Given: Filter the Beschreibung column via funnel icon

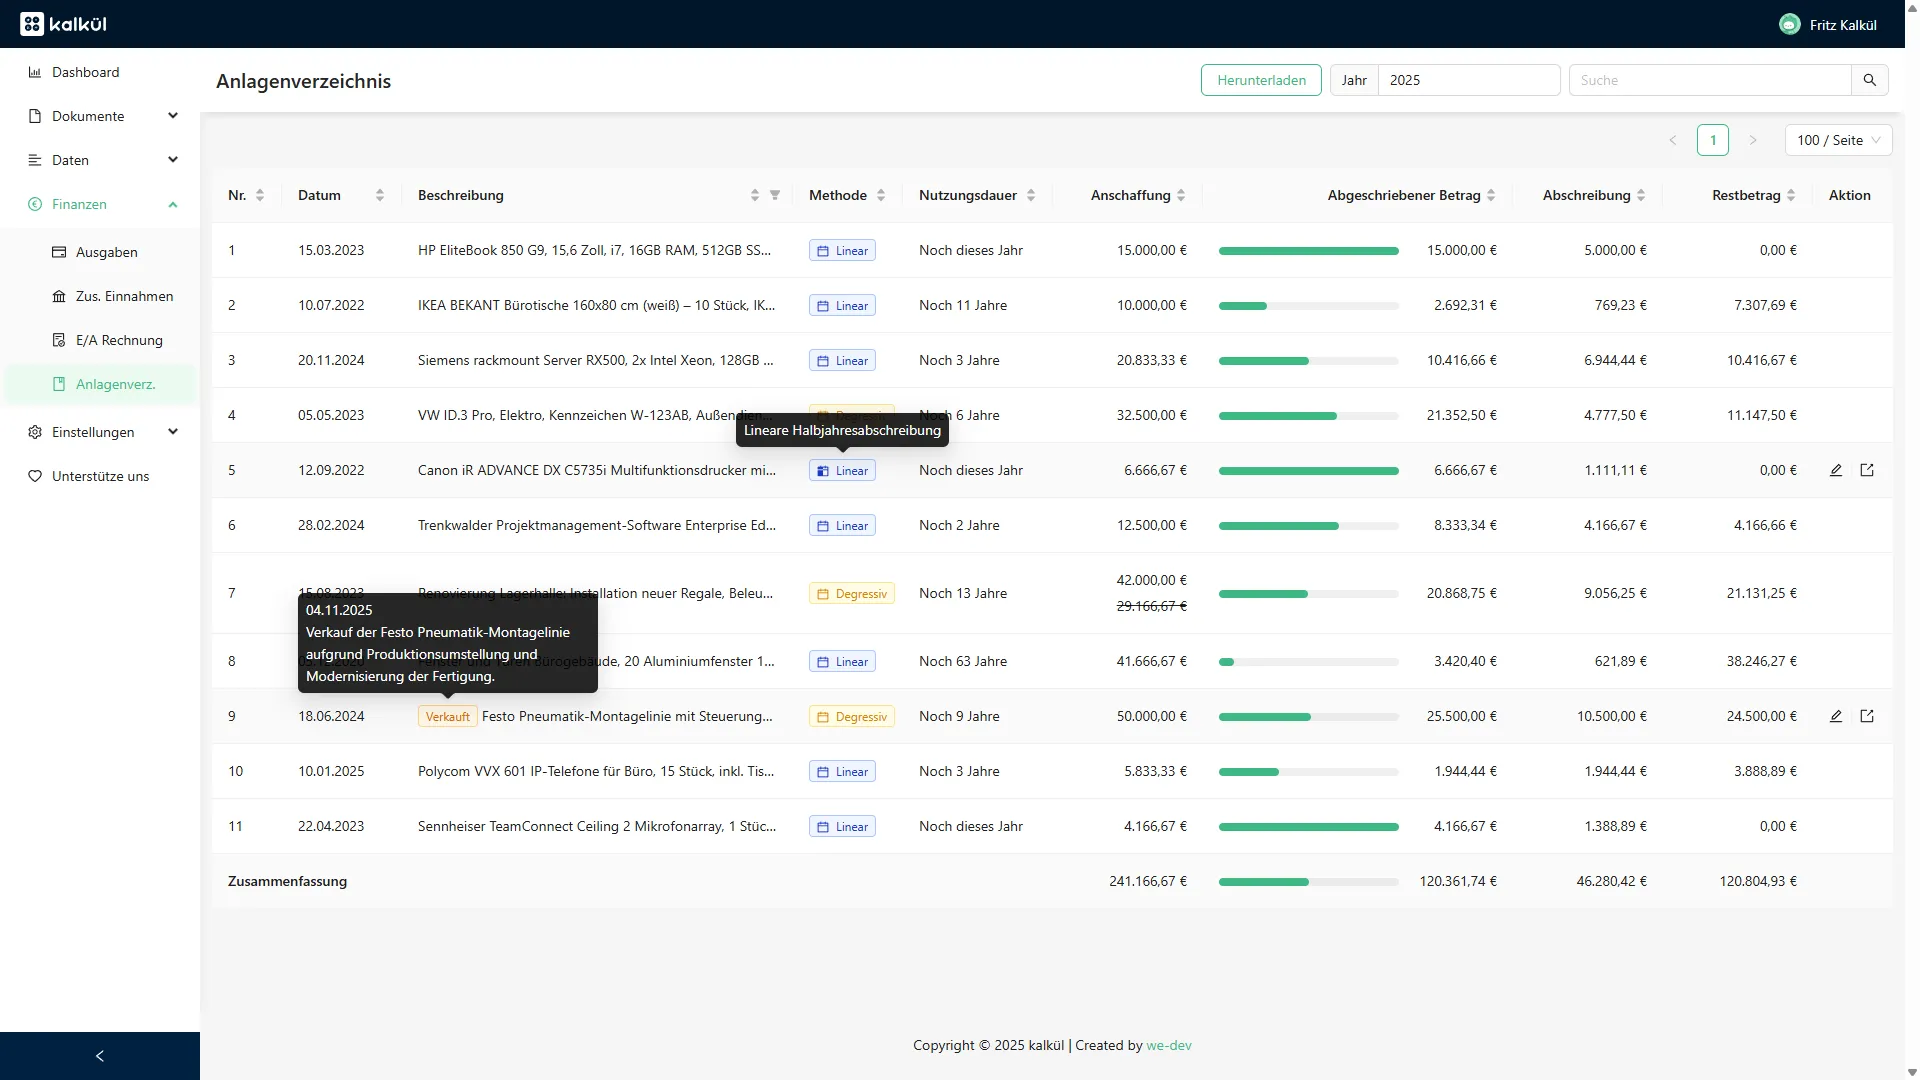Looking at the screenshot, I should click(775, 195).
